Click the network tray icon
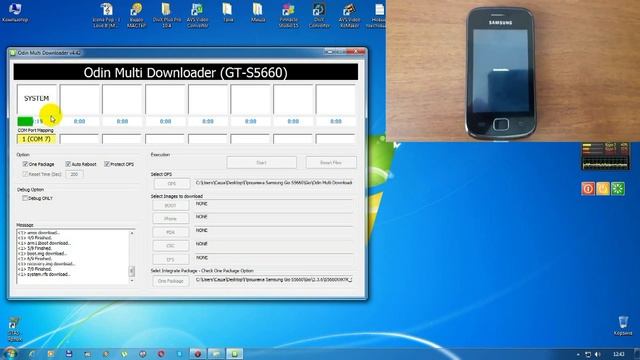Image resolution: width=640 pixels, height=360 pixels. pyautogui.click(x=588, y=354)
